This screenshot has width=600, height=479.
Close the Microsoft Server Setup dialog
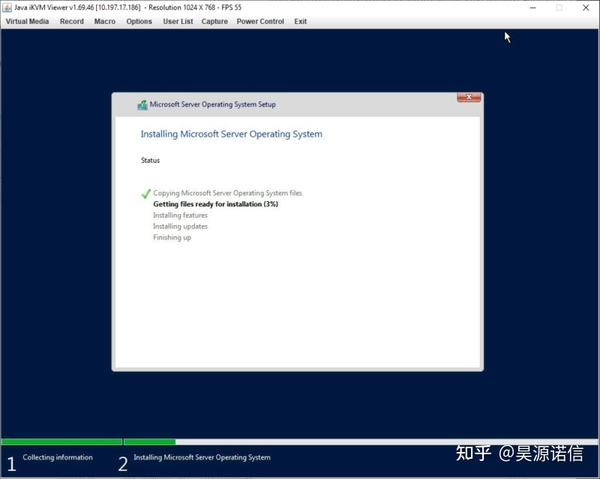tap(469, 97)
